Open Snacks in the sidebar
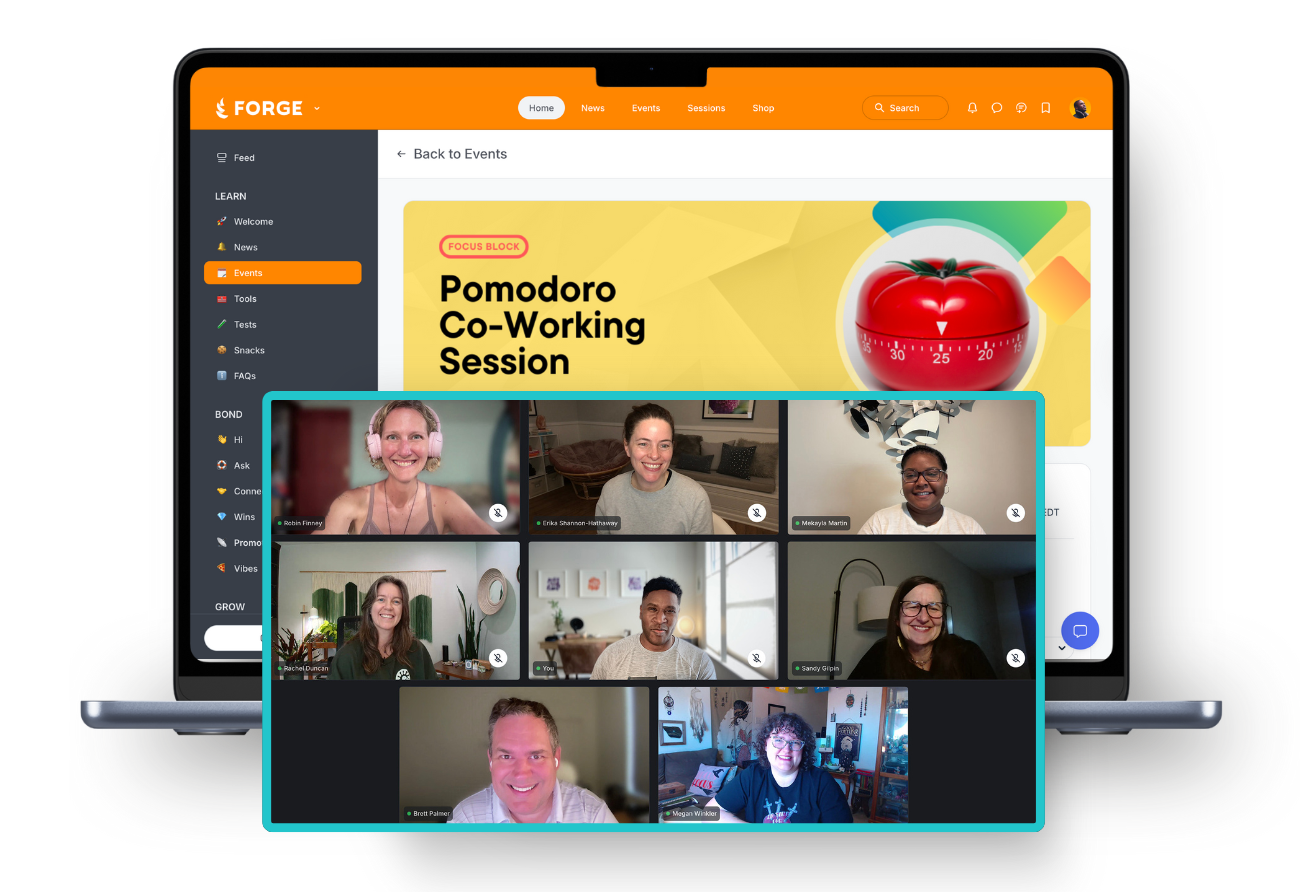The height and width of the screenshot is (892, 1300). [249, 350]
